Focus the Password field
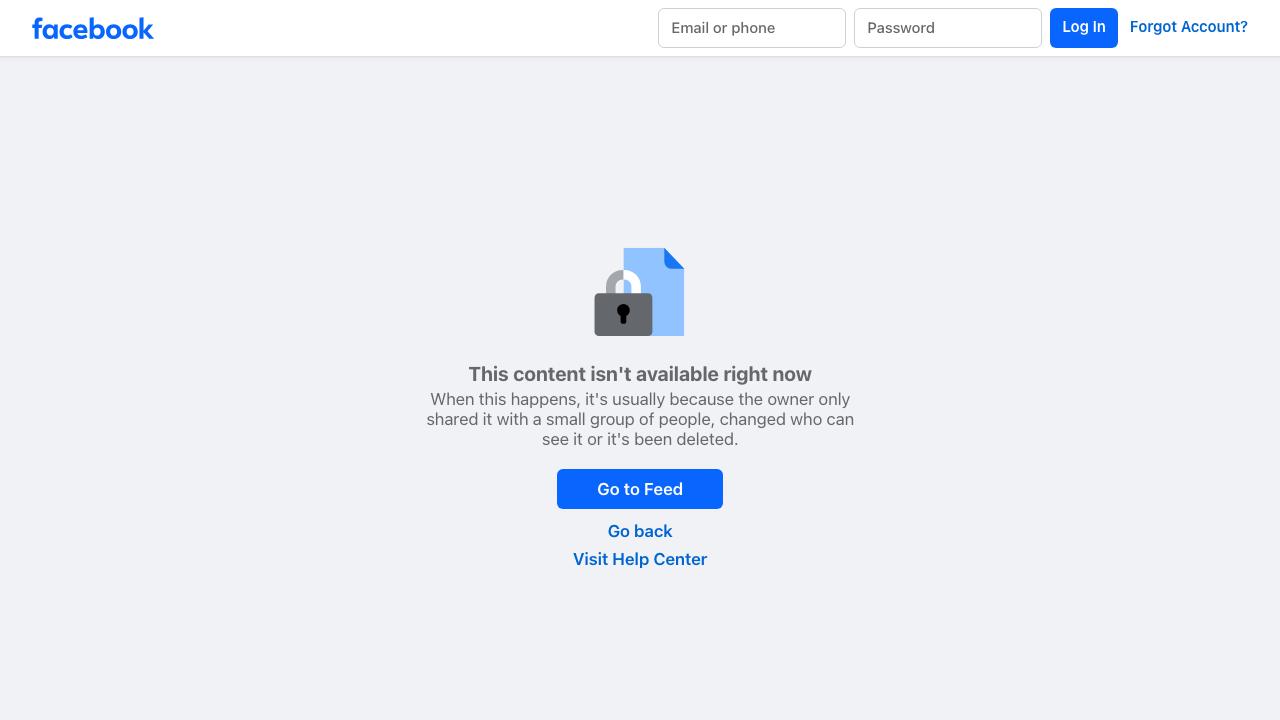The image size is (1280, 720). pos(948,28)
